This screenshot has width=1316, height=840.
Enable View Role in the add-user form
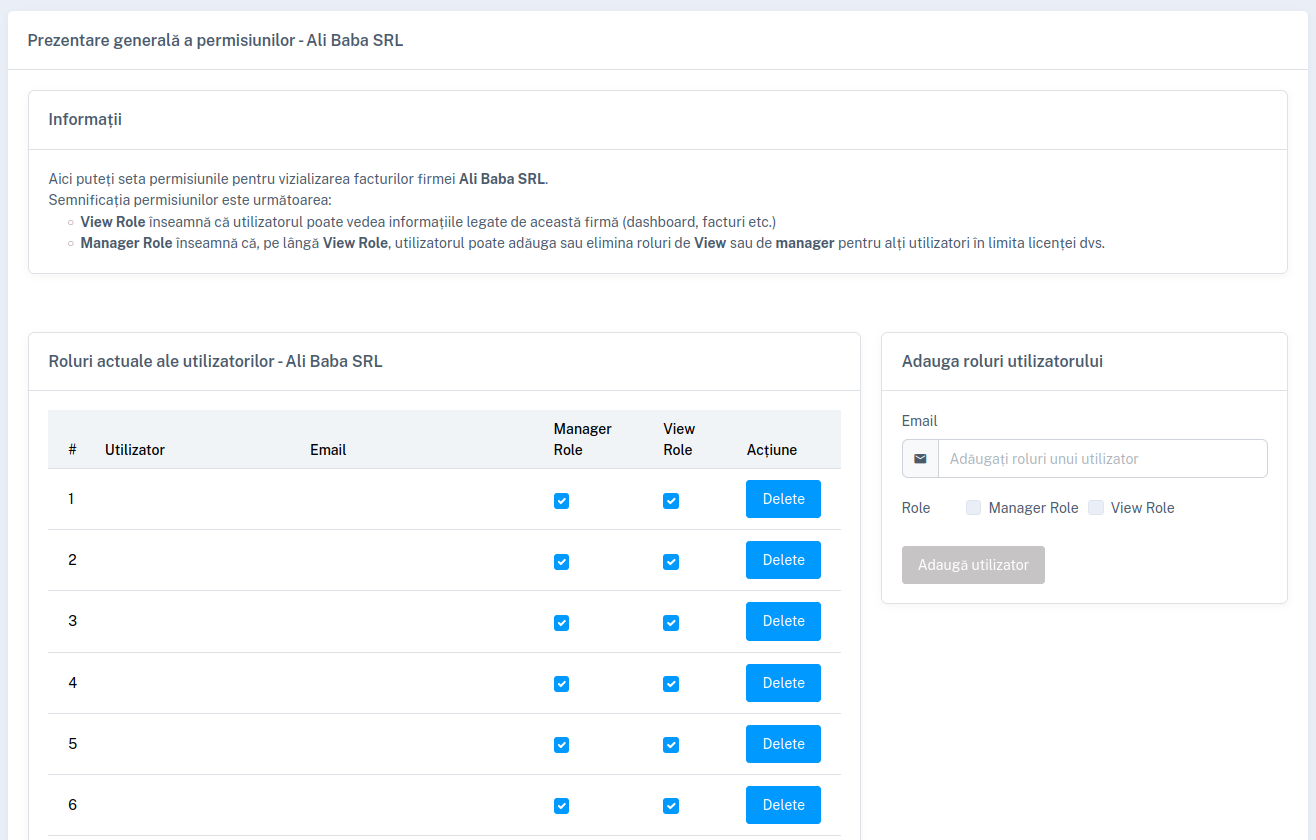(x=1096, y=508)
